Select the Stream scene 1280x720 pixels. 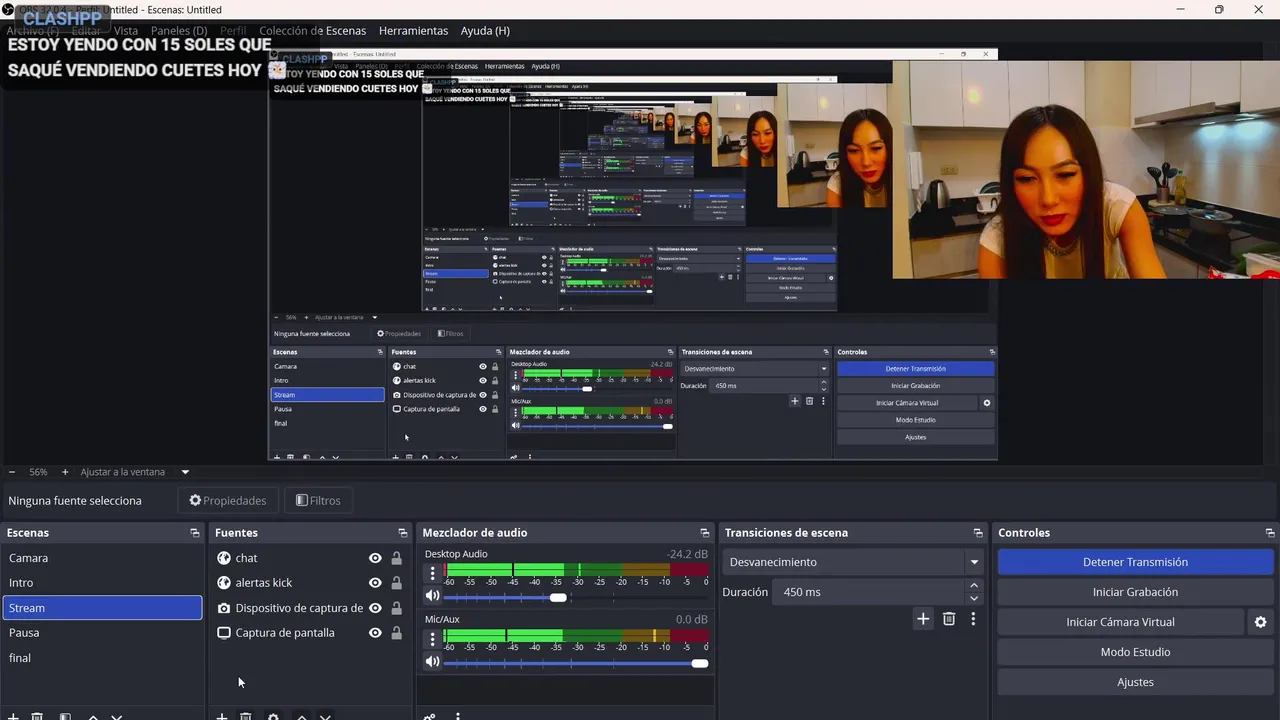pyautogui.click(x=102, y=608)
